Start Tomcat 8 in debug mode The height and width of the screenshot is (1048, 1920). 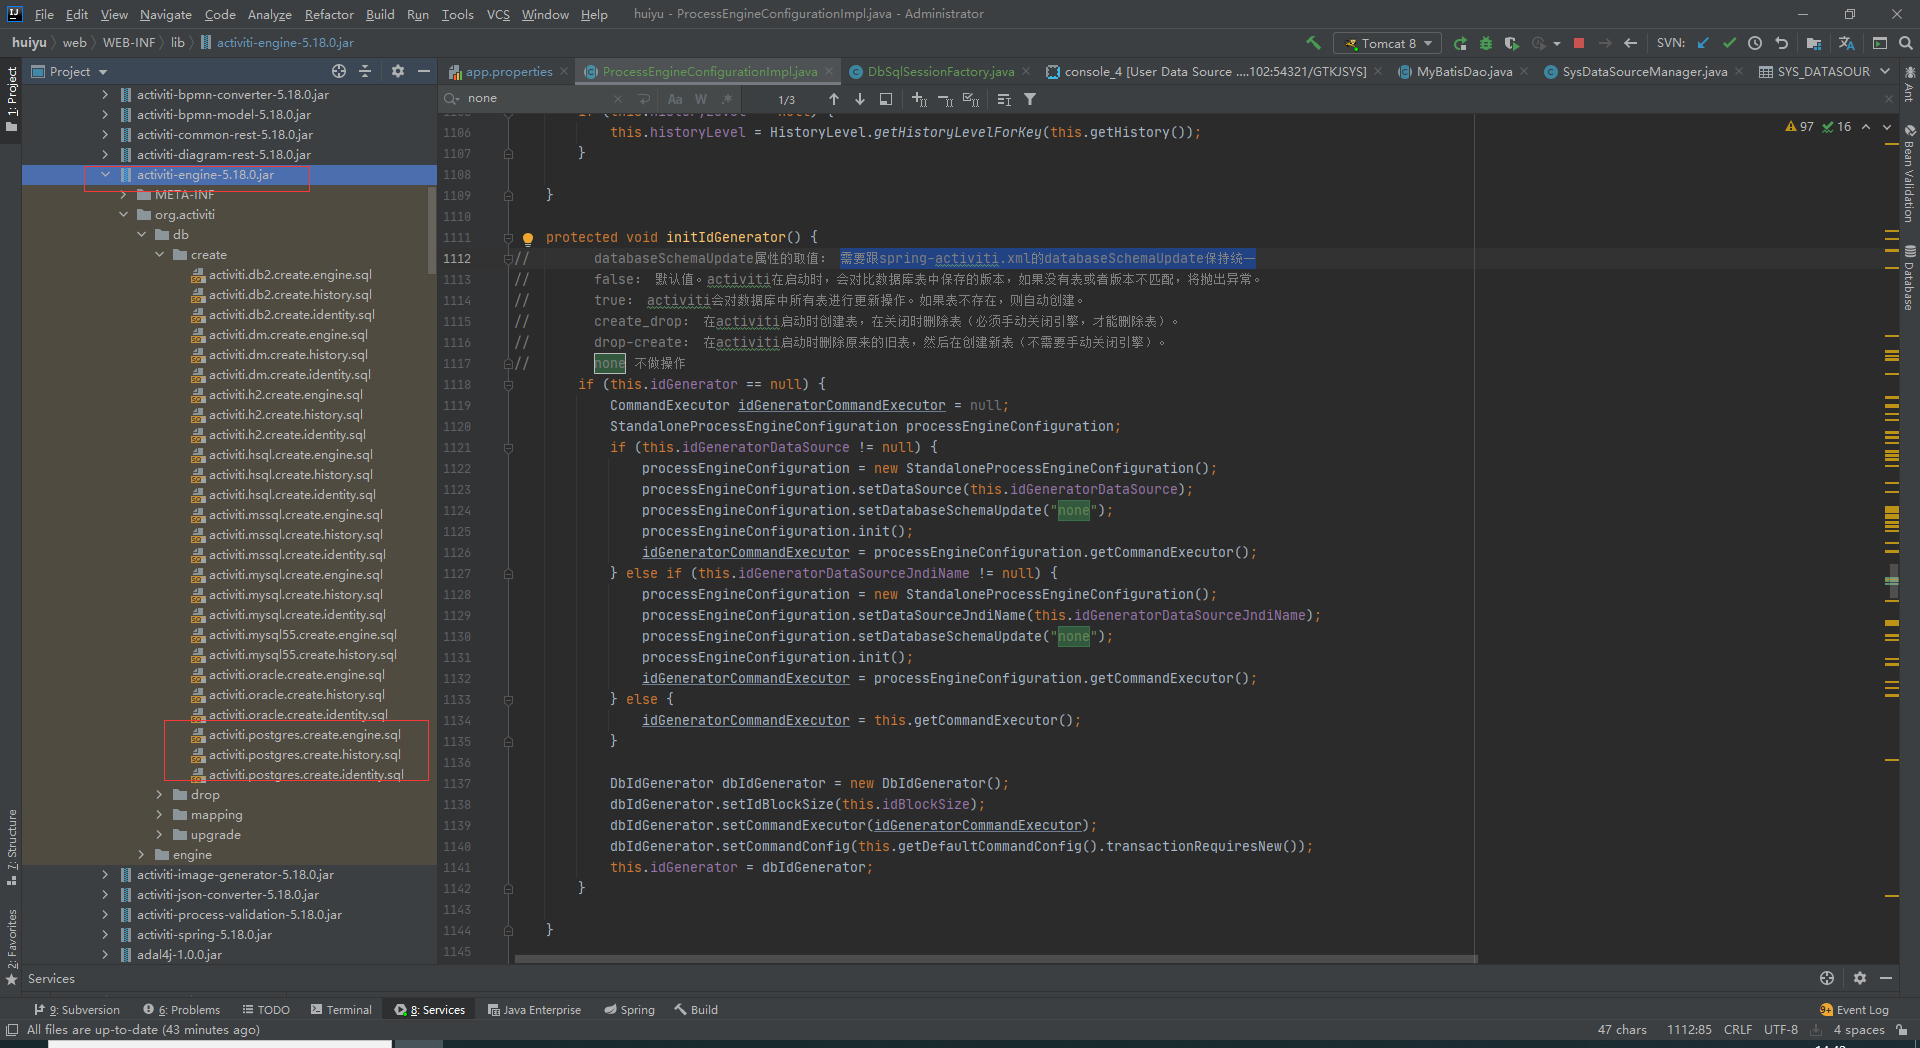(x=1486, y=43)
